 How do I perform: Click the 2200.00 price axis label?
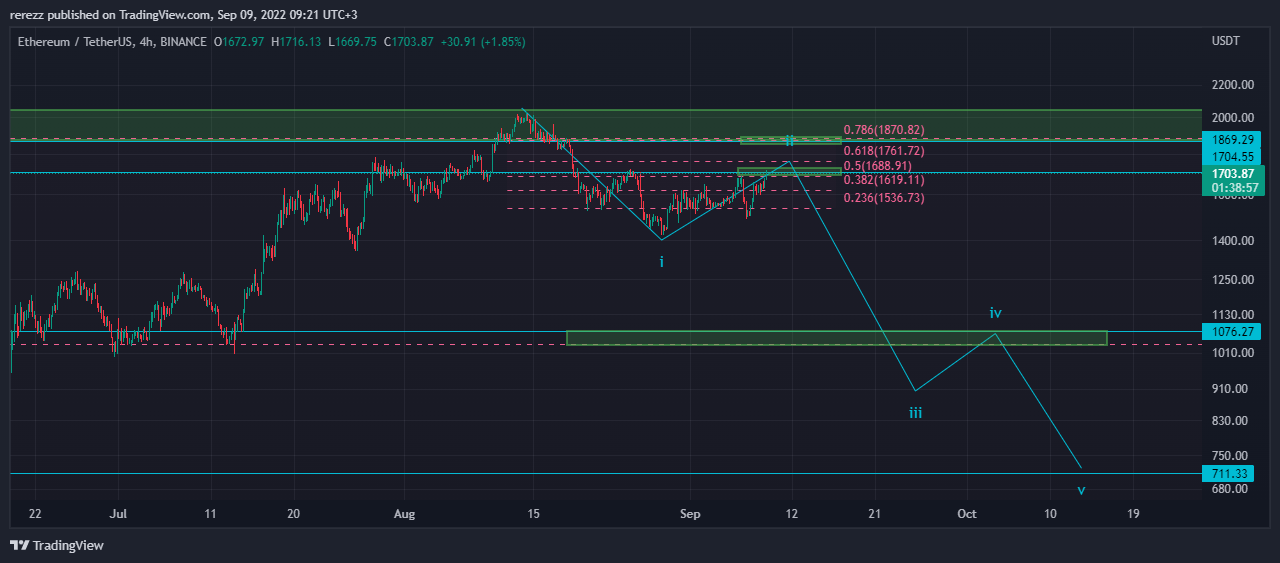(1233, 86)
